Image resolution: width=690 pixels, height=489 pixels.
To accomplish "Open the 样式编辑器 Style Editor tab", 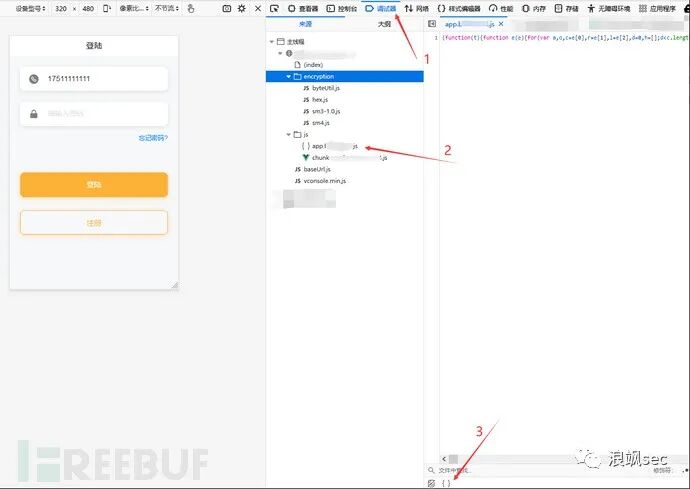I will point(459,8).
